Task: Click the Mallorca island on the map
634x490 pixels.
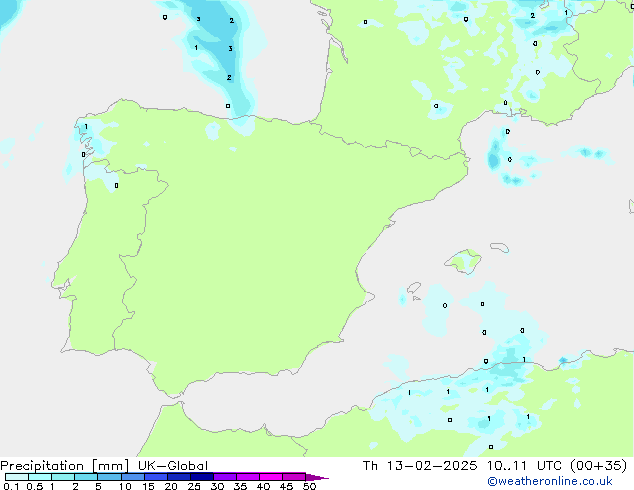Action: (x=464, y=261)
